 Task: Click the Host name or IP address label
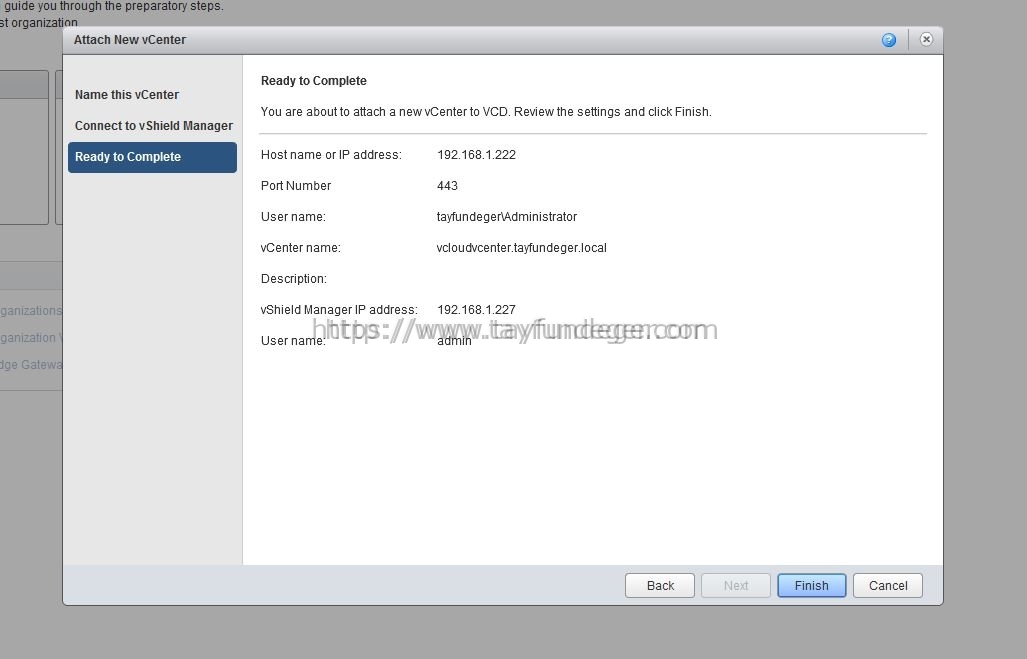coord(331,155)
